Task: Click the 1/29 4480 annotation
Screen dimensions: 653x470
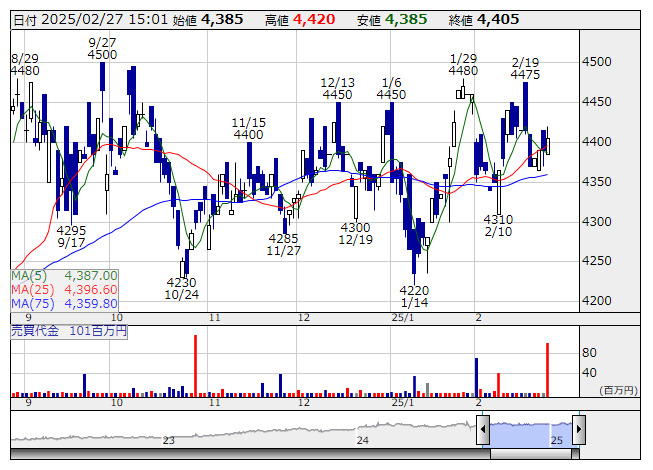Action: [463, 65]
